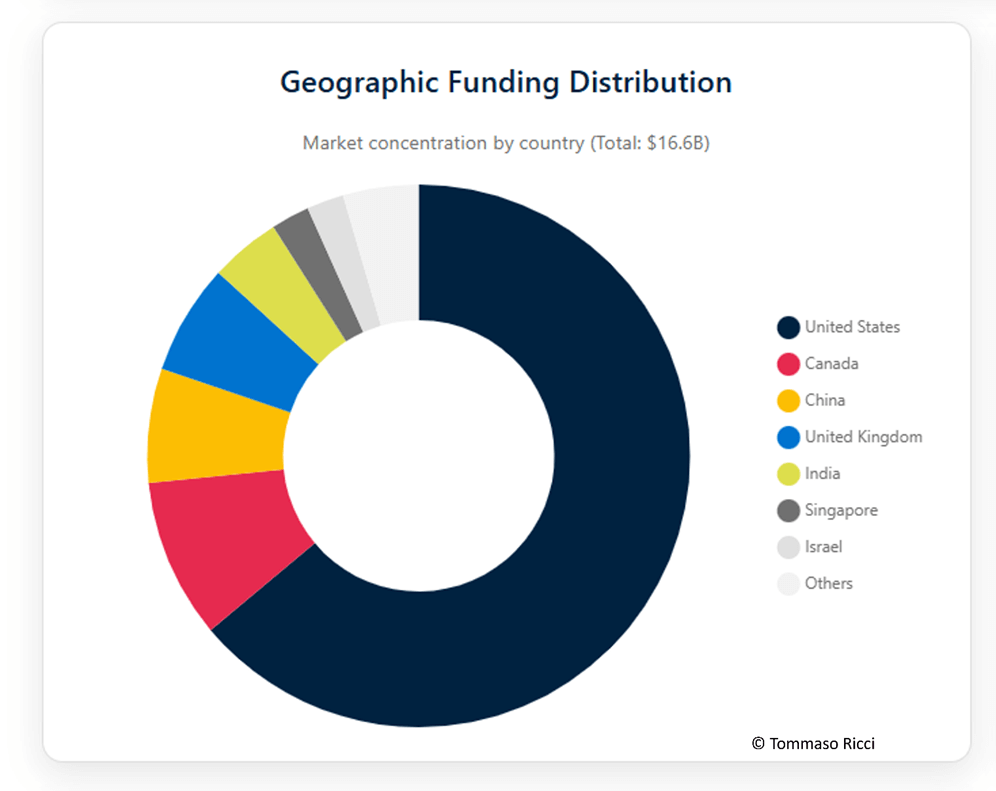The width and height of the screenshot is (996, 791).
Task: Toggle the United States legend label
Action: coord(852,327)
